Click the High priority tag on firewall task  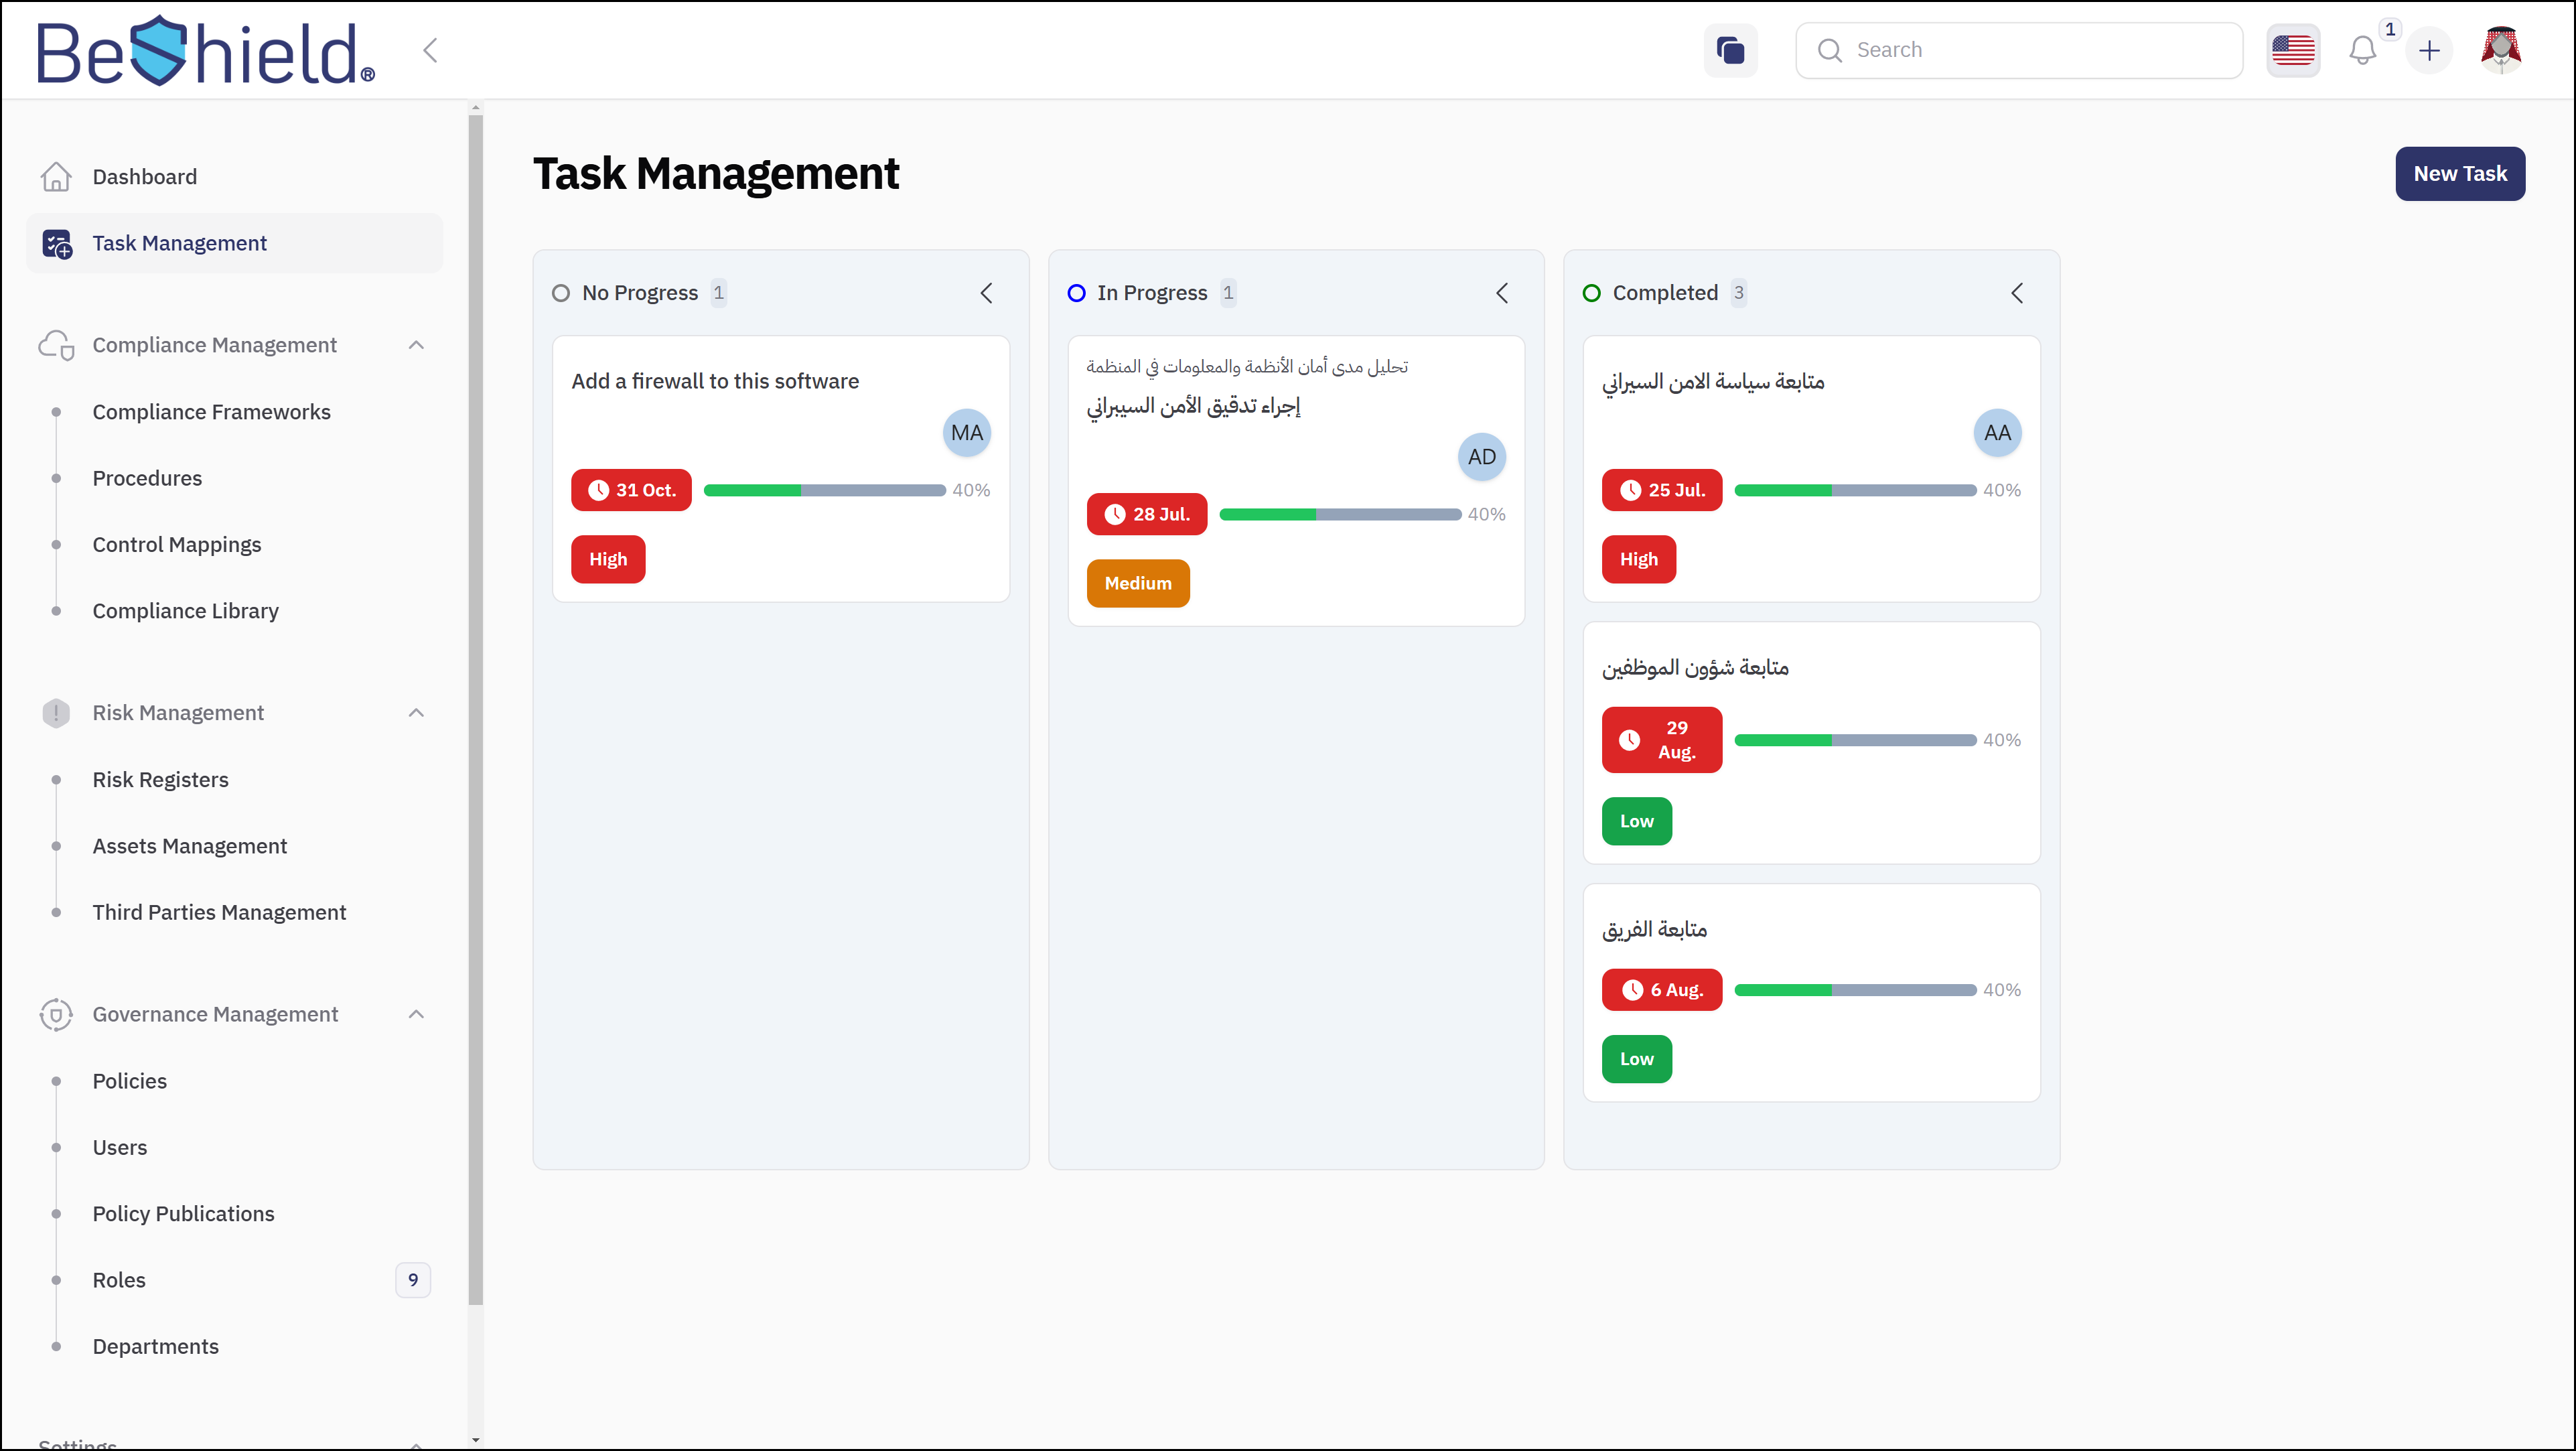tap(608, 559)
